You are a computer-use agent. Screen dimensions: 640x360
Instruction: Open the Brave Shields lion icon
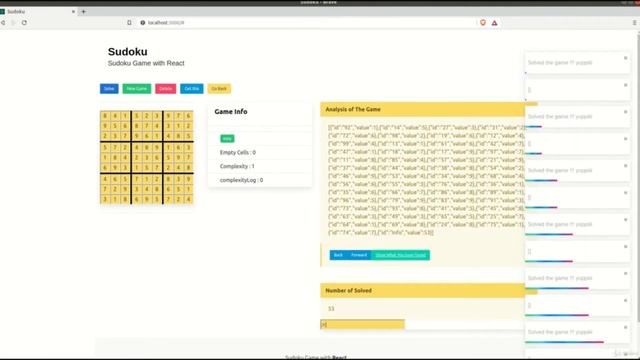483,23
